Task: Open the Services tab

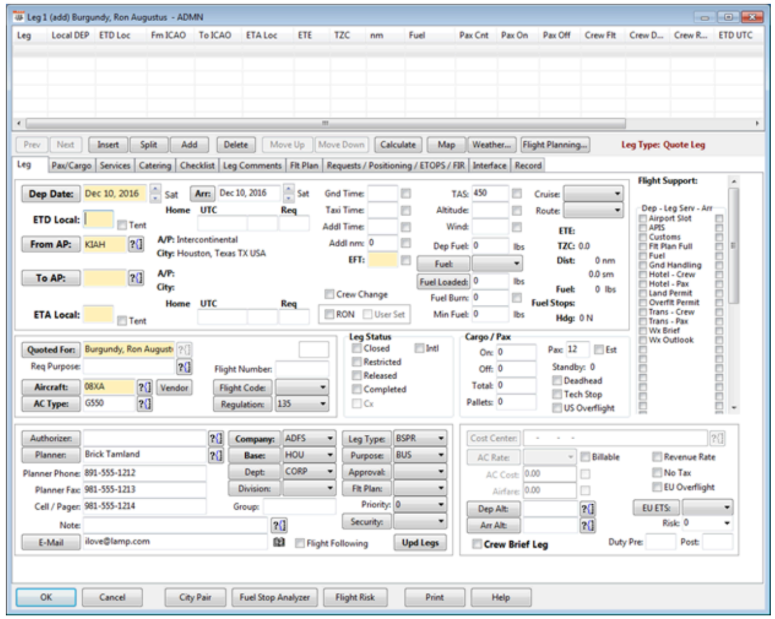Action: pos(115,166)
